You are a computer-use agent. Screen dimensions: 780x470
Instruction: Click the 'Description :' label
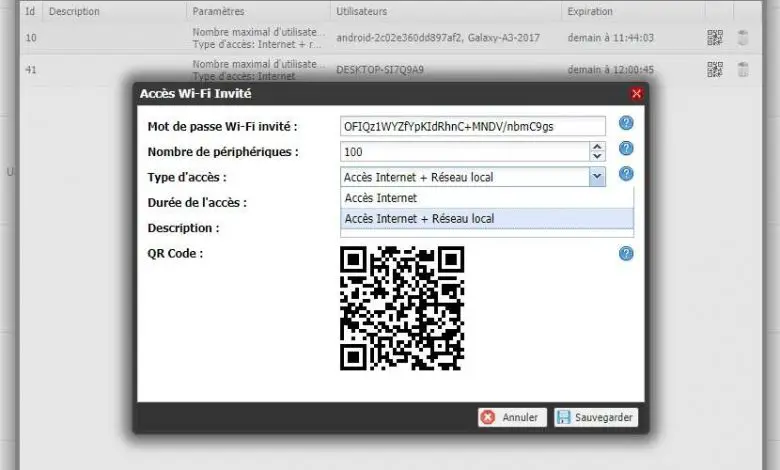point(183,228)
